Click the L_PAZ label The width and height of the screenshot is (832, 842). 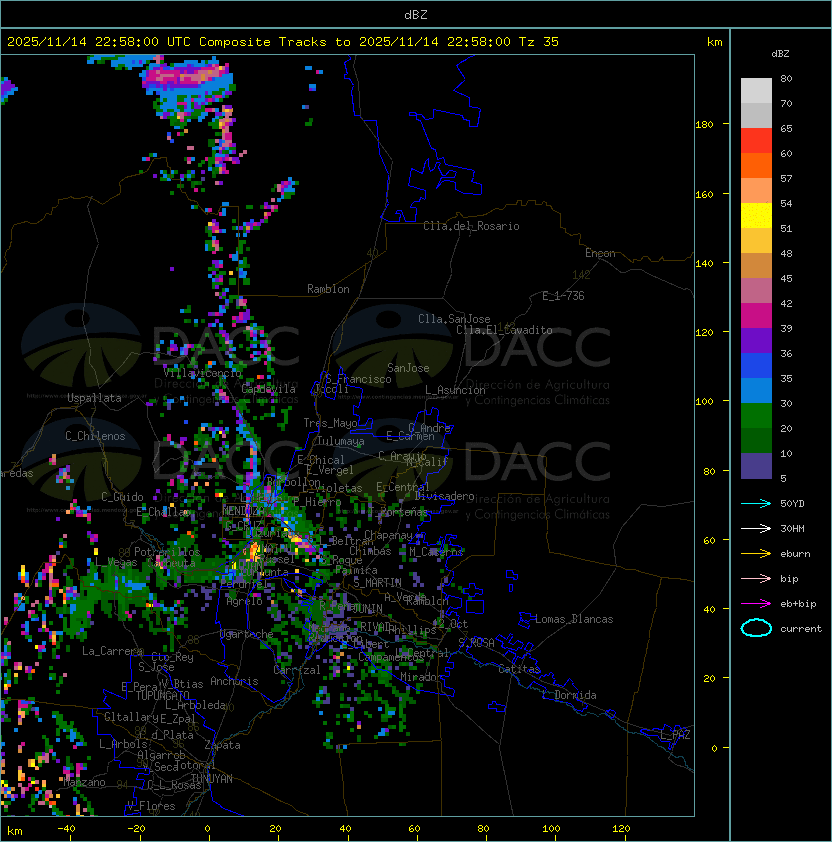tap(676, 735)
